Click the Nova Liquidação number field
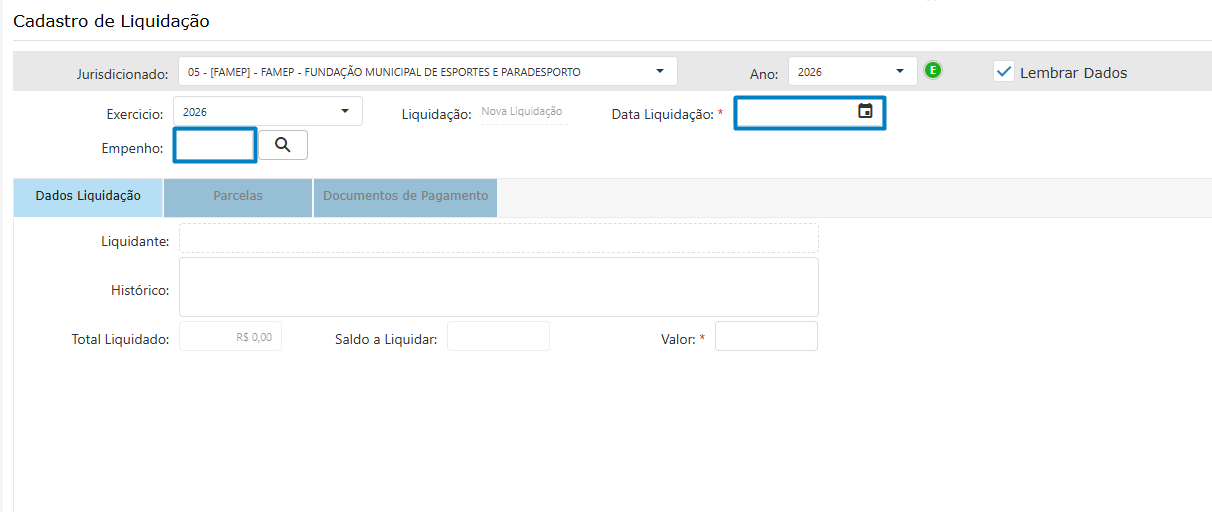Viewport: 1212px width, 512px height. pos(522,112)
